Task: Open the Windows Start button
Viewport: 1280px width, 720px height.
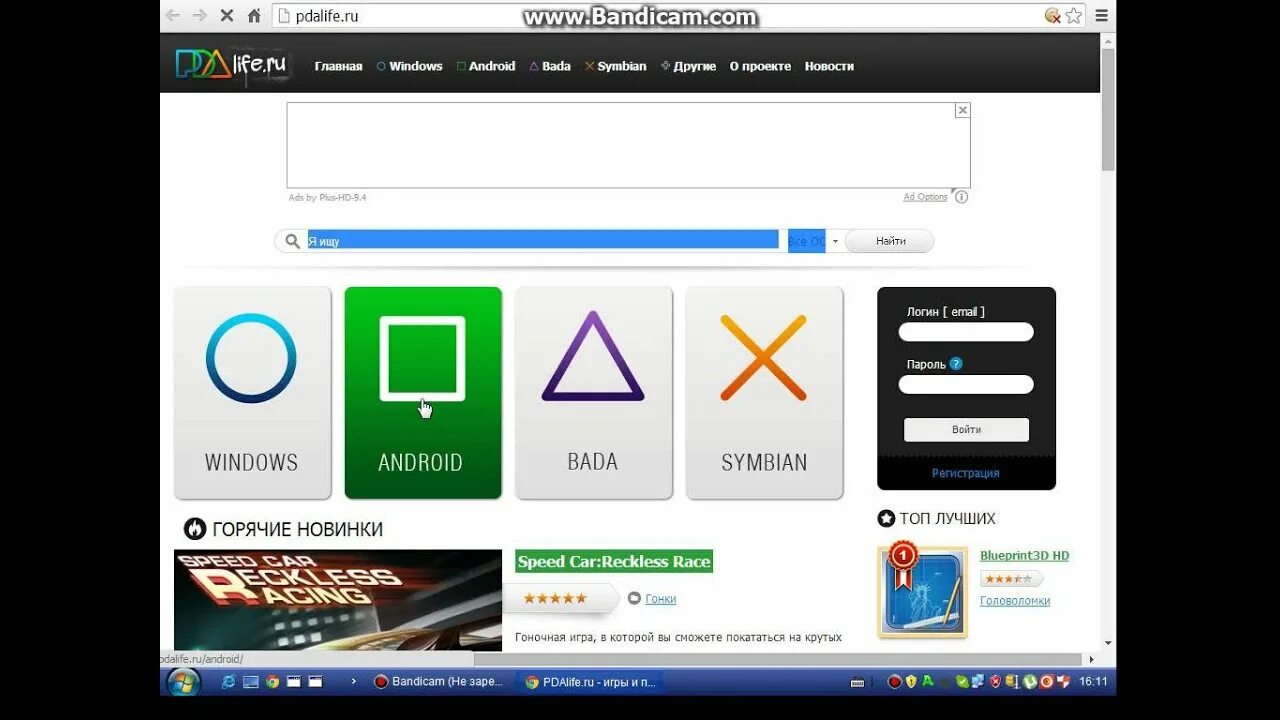Action: [x=184, y=682]
